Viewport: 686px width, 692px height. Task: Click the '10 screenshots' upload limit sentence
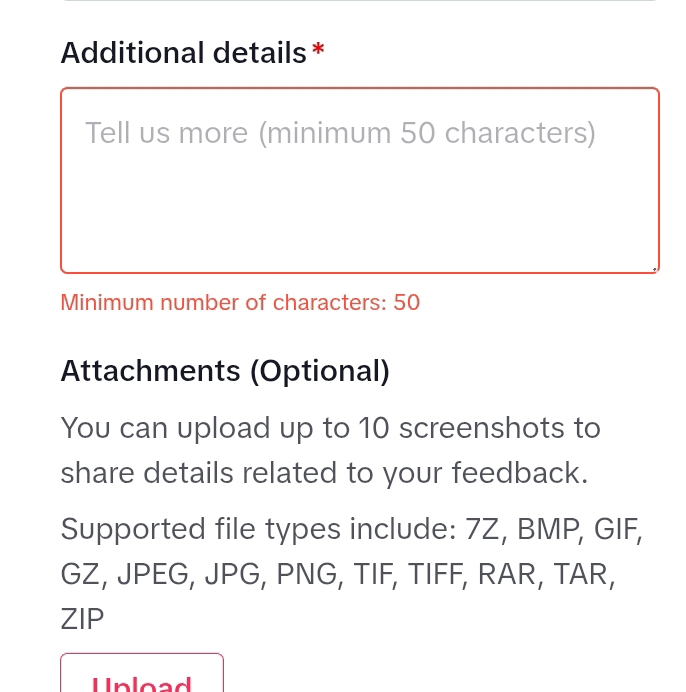tap(330, 428)
